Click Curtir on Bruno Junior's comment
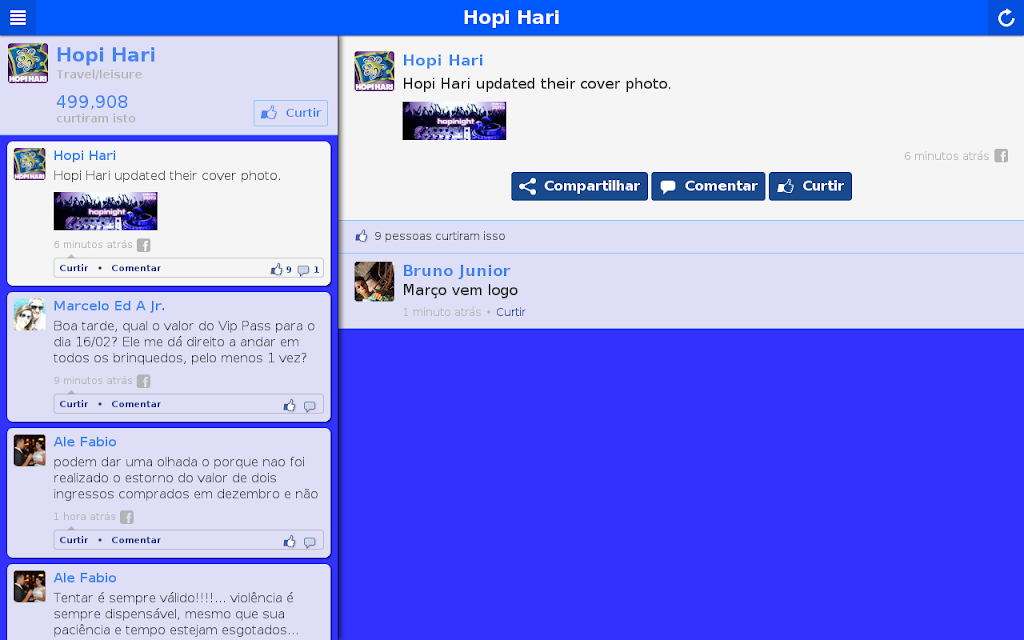The width and height of the screenshot is (1024, 640). click(510, 312)
